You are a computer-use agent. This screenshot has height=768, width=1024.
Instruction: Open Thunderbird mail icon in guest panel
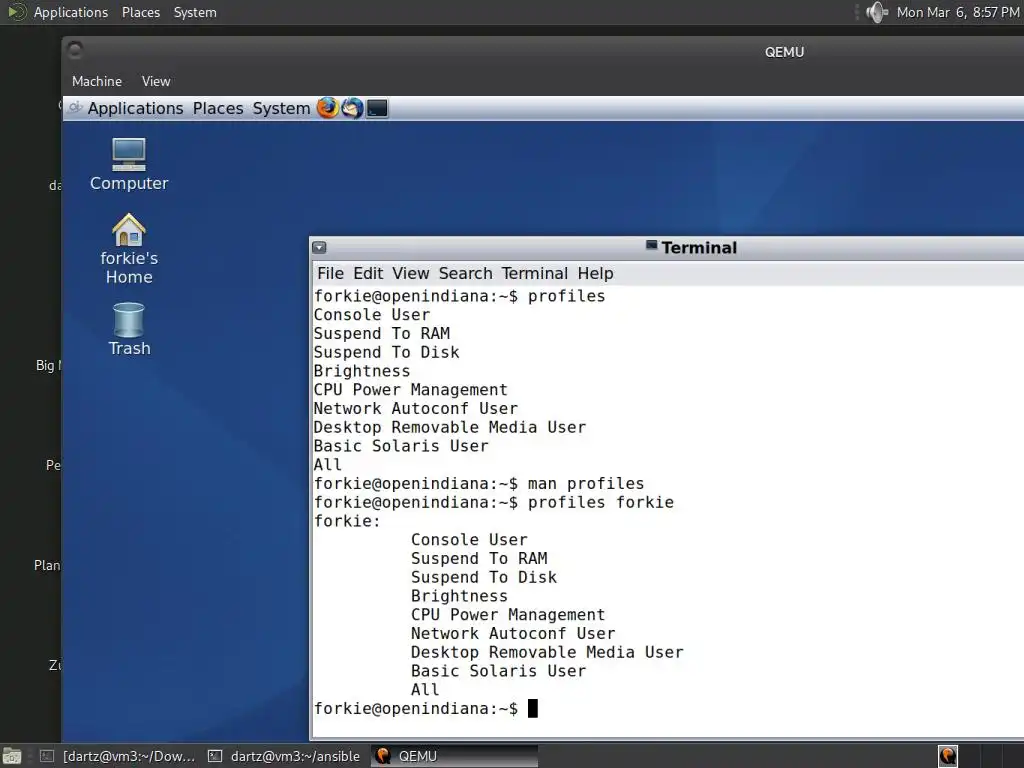pyautogui.click(x=353, y=108)
